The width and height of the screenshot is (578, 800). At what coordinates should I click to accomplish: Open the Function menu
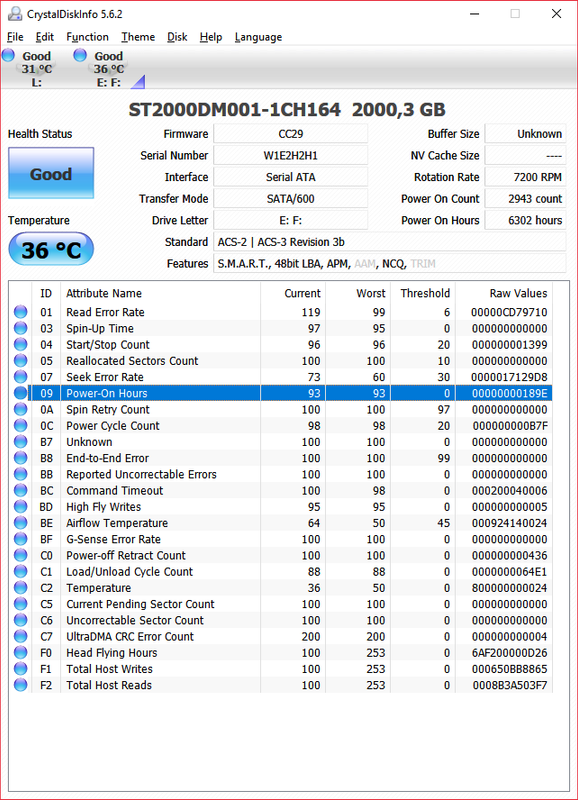87,37
